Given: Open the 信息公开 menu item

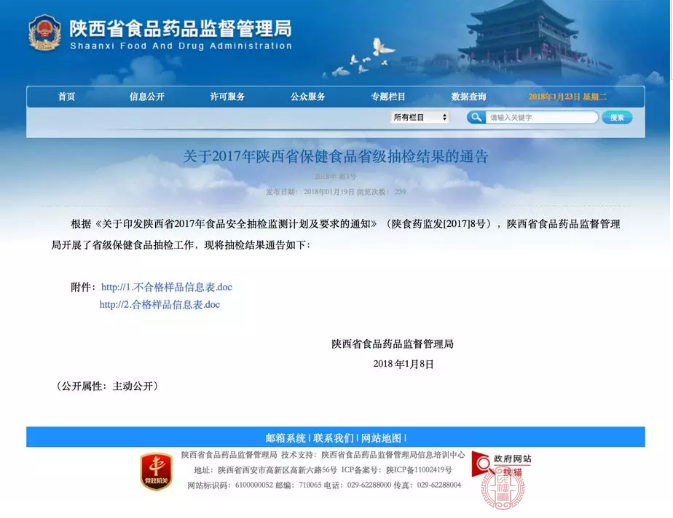Looking at the screenshot, I should pos(147,97).
